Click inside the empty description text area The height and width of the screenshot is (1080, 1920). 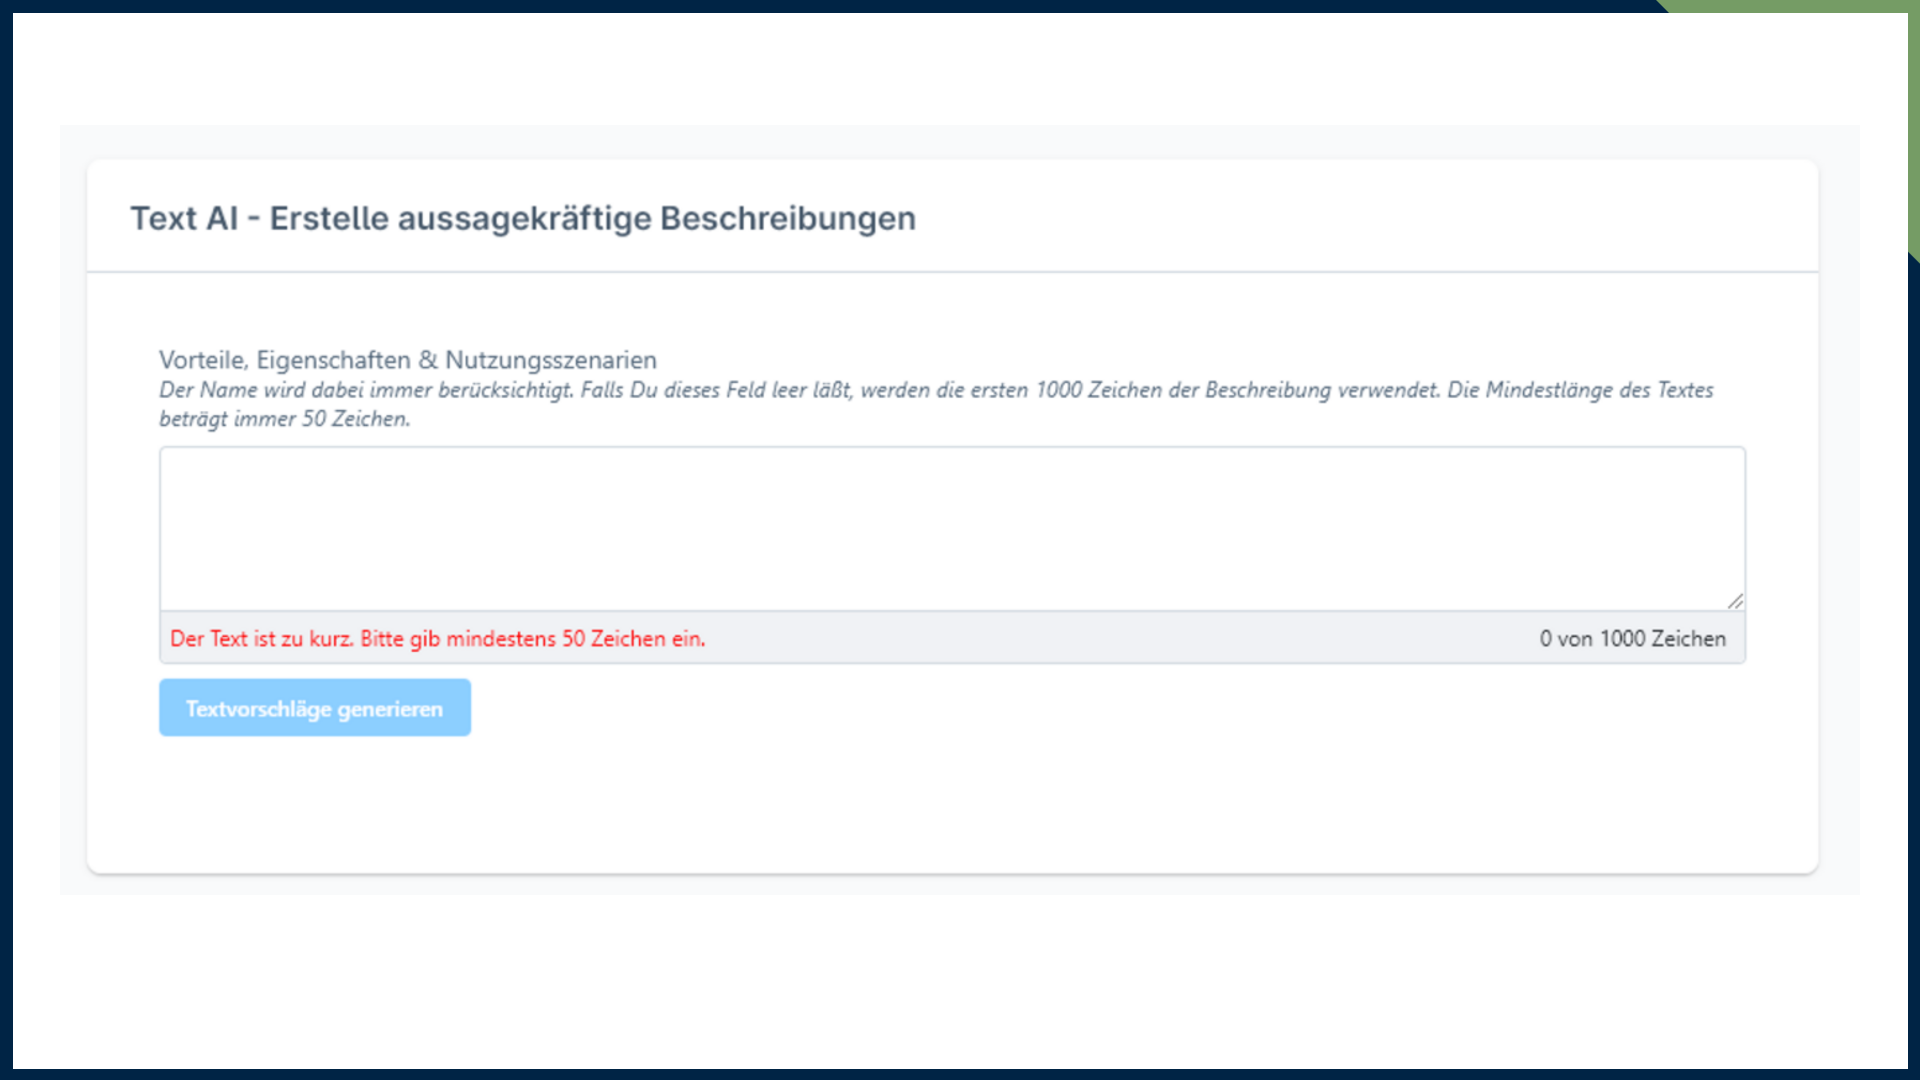tap(950, 528)
